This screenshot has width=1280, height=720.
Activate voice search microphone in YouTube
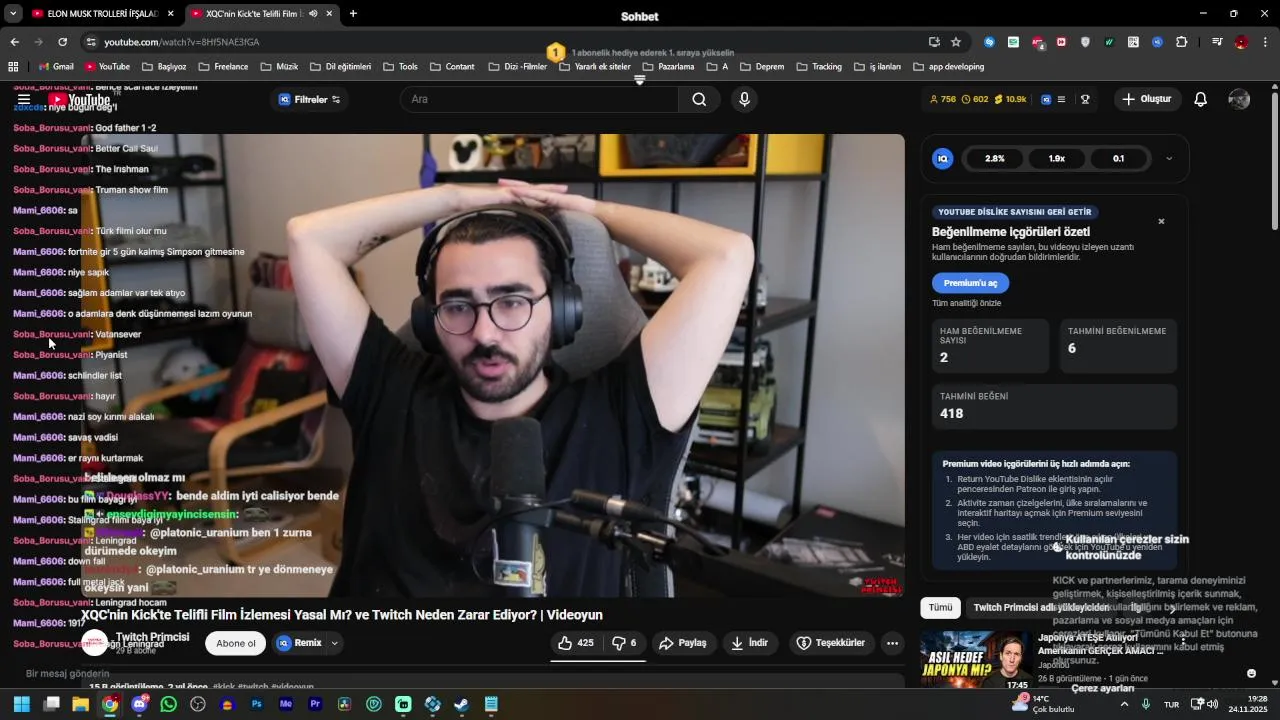tap(744, 99)
